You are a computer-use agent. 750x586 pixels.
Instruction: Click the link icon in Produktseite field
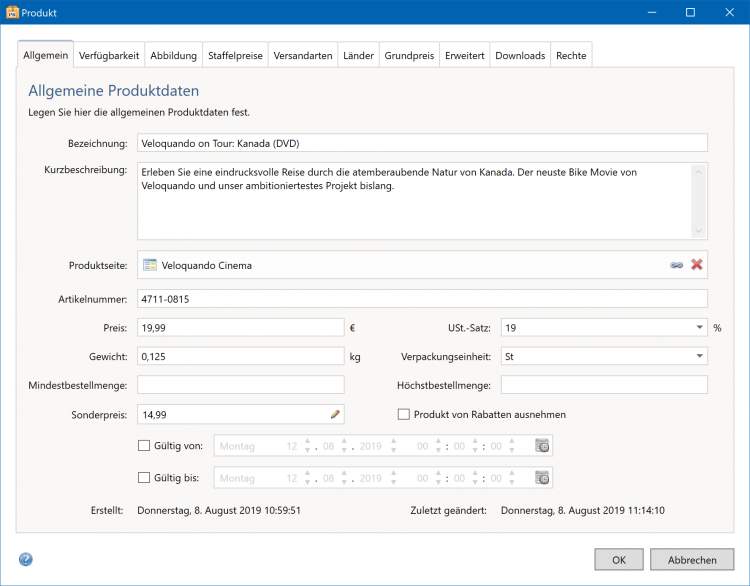pos(677,265)
